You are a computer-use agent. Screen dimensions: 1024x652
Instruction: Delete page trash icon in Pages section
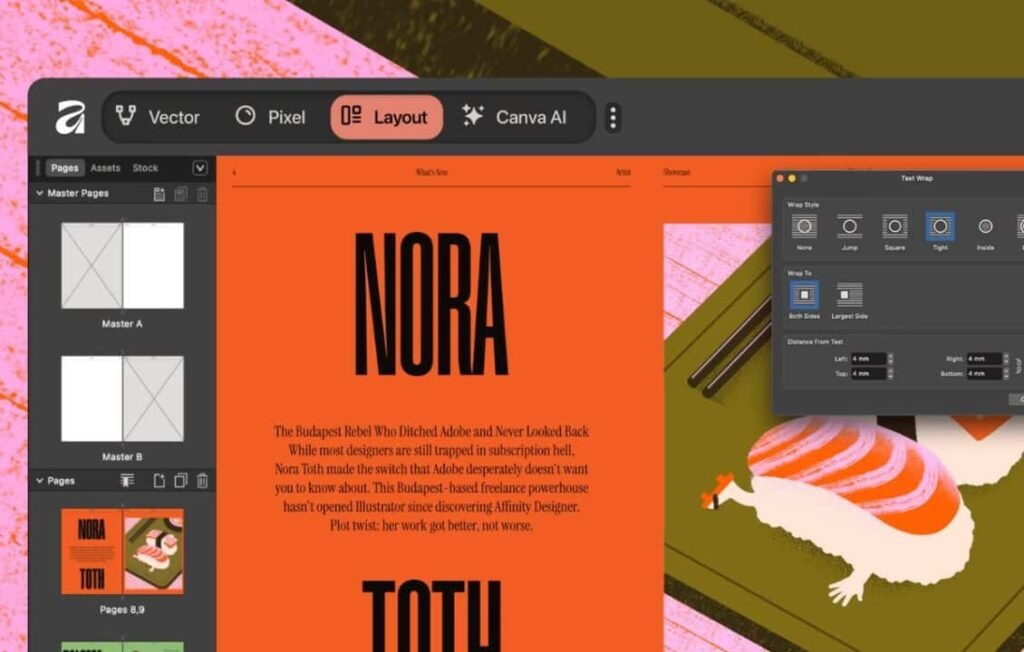(x=202, y=481)
